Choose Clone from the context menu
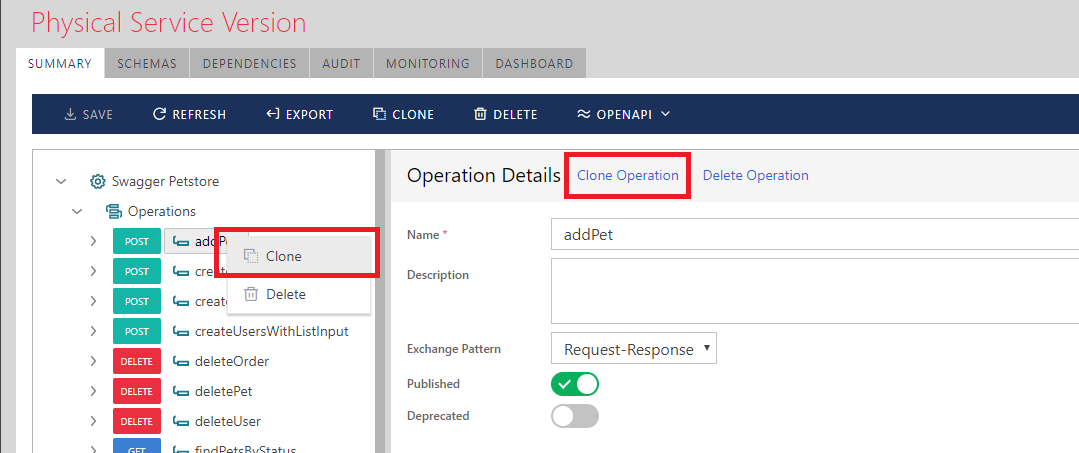Viewport: 1079px width, 453px height. [x=284, y=256]
